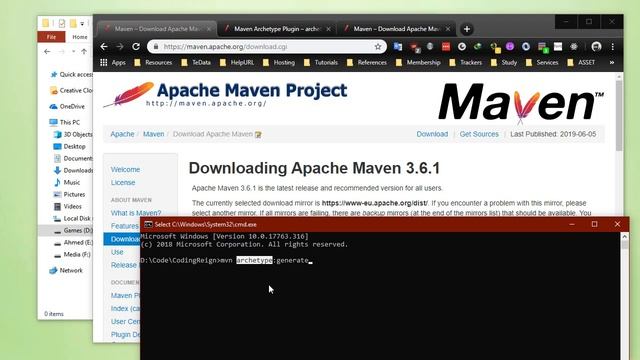
Task: Open the Resources bookmark folder
Action: (x=153, y=62)
